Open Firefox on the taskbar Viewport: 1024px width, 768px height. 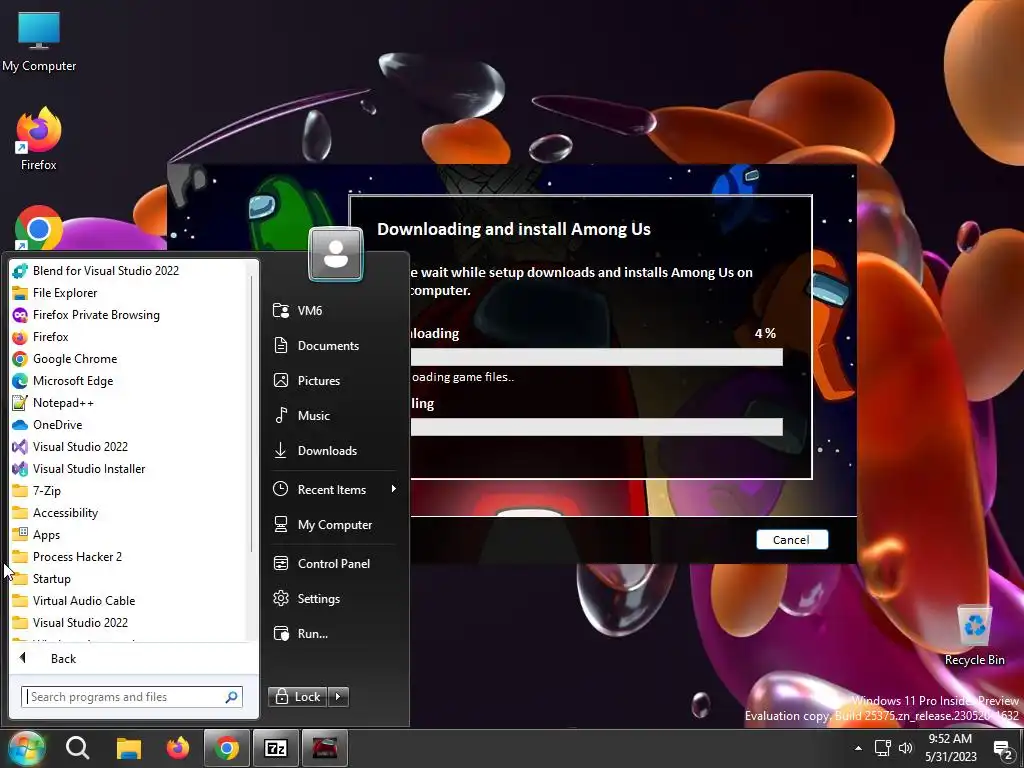[x=178, y=748]
